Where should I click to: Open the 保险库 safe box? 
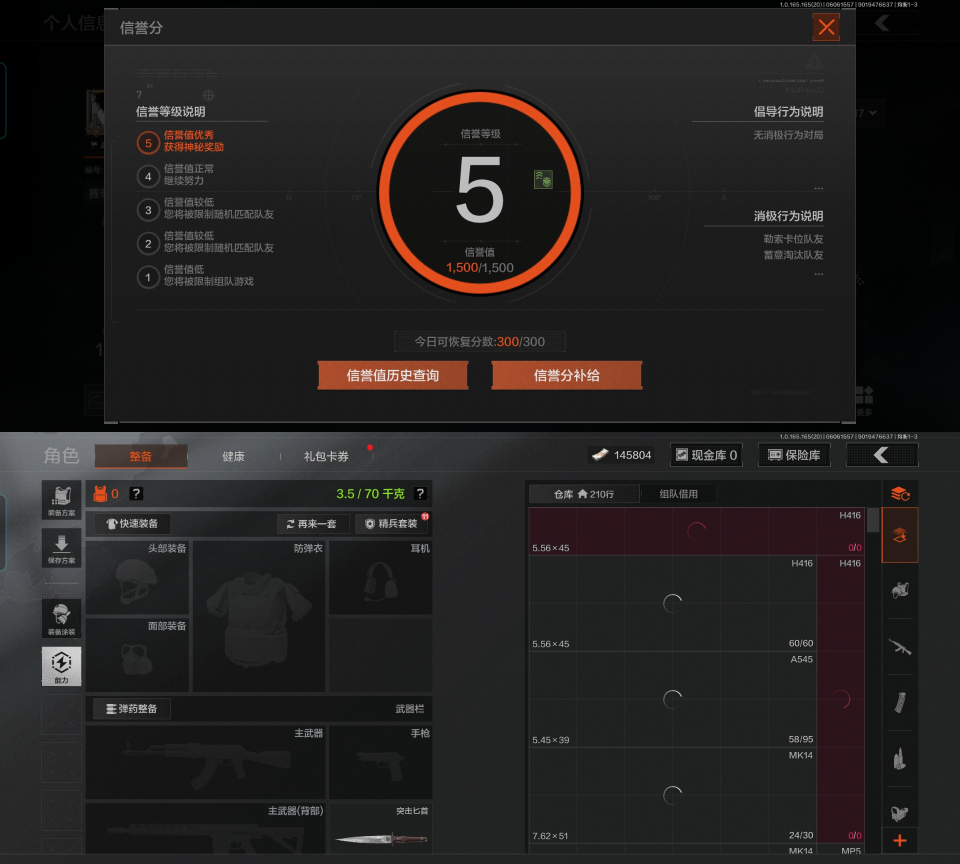pos(794,455)
